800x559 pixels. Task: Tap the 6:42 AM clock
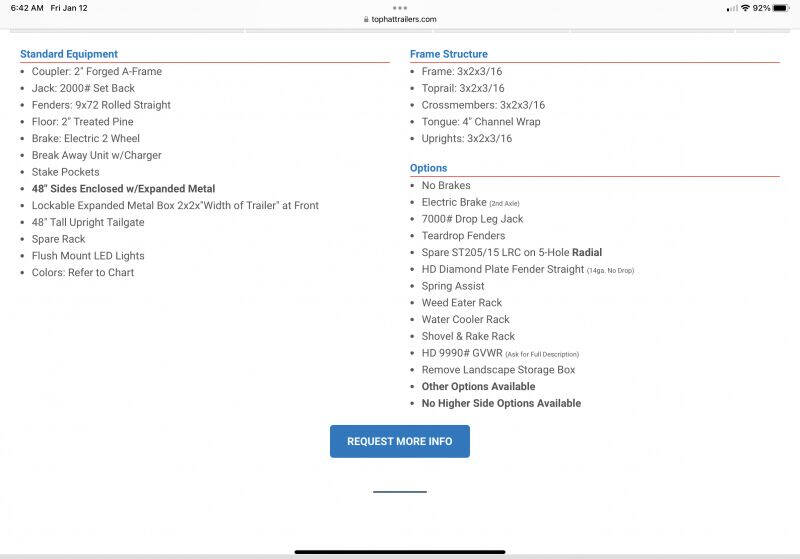click(27, 8)
